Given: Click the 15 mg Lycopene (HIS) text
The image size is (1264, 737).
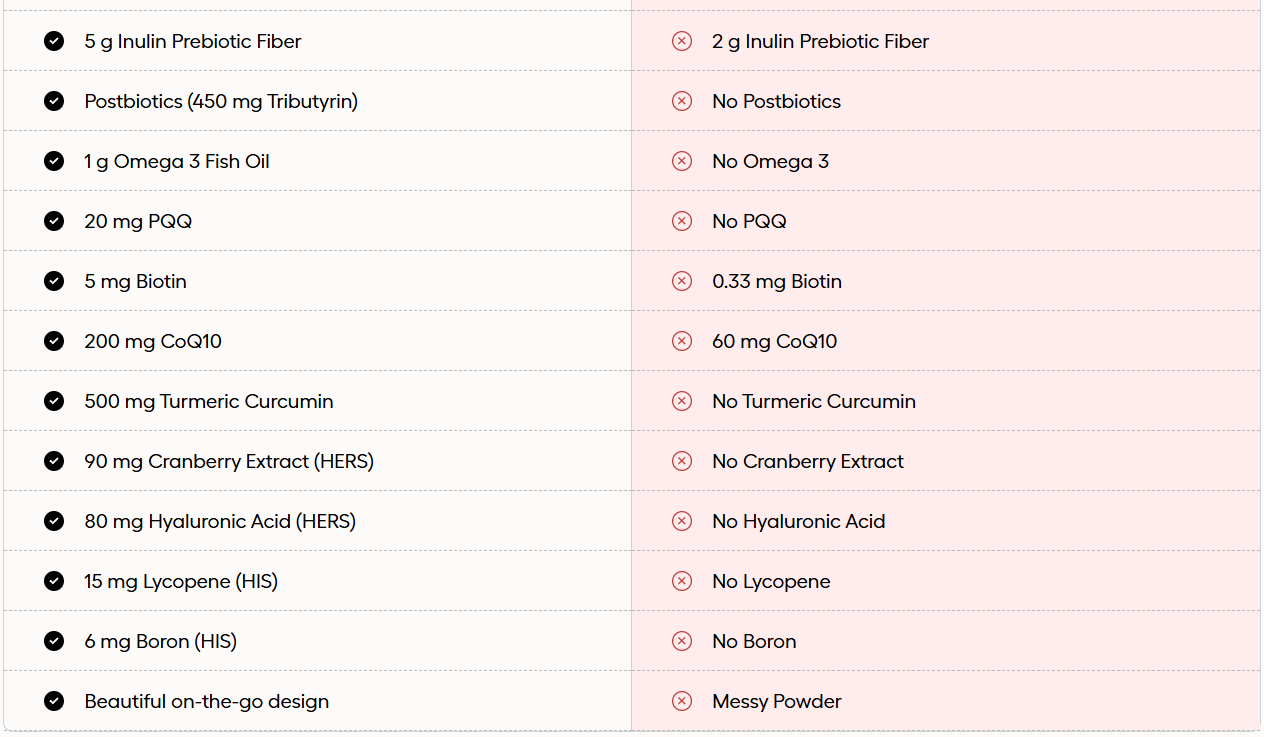Looking at the screenshot, I should click(x=181, y=581).
